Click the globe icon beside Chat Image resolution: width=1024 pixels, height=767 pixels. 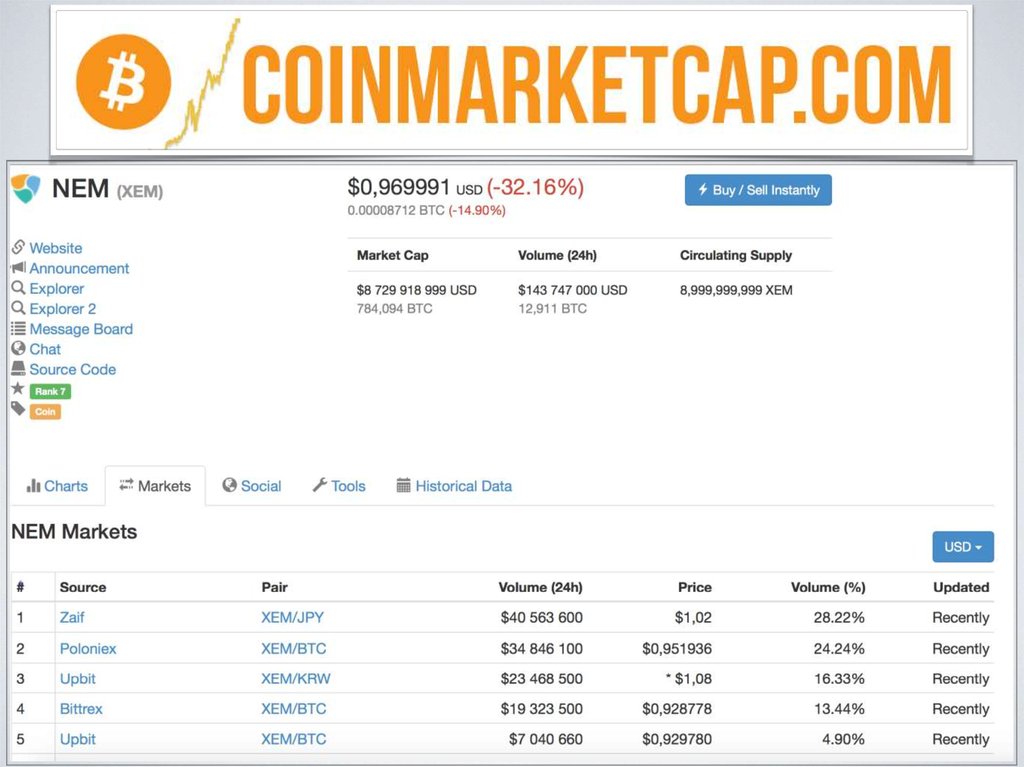coord(18,348)
